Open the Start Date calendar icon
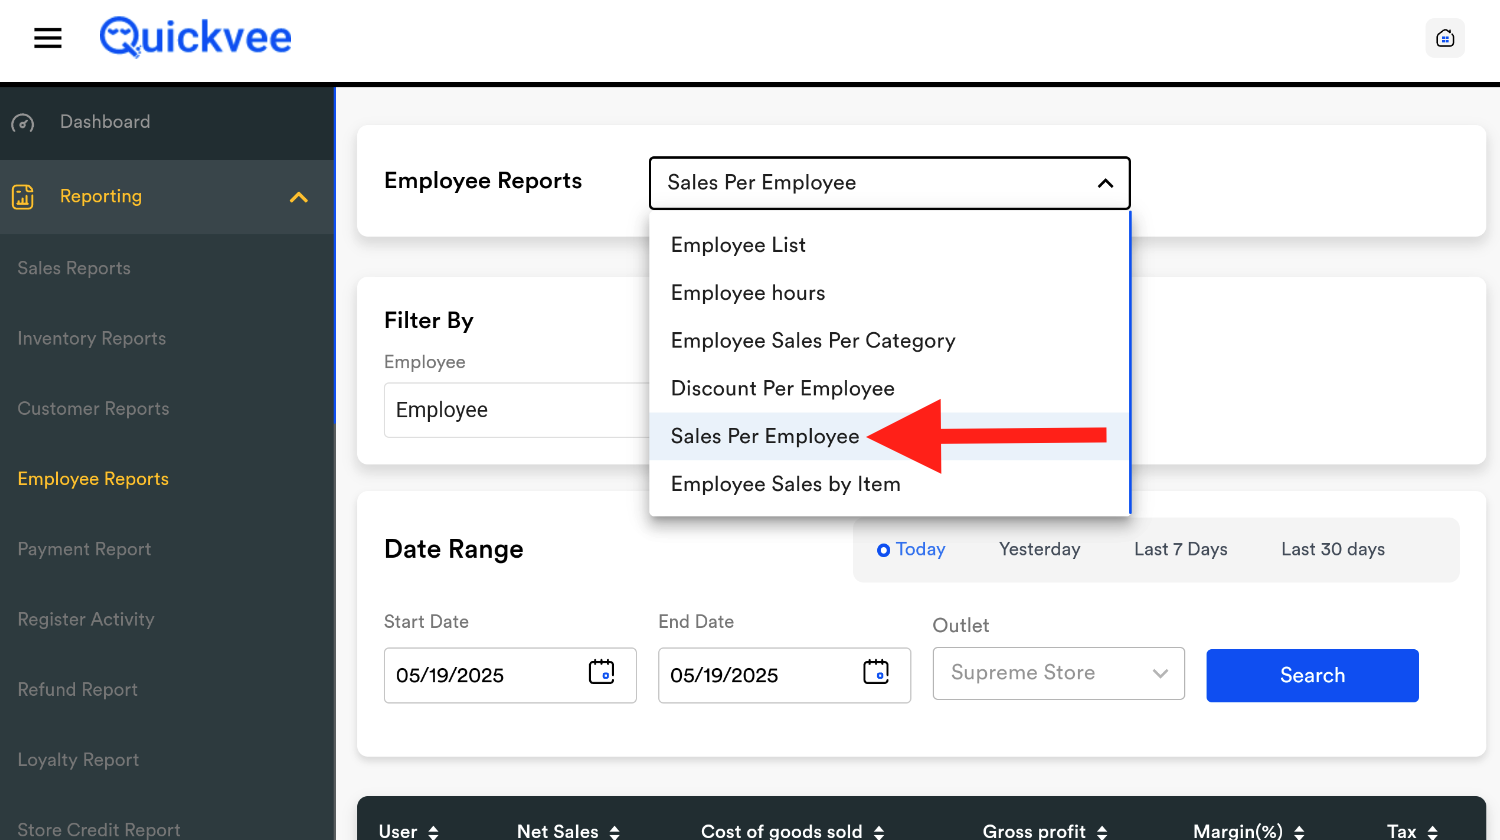 point(601,673)
